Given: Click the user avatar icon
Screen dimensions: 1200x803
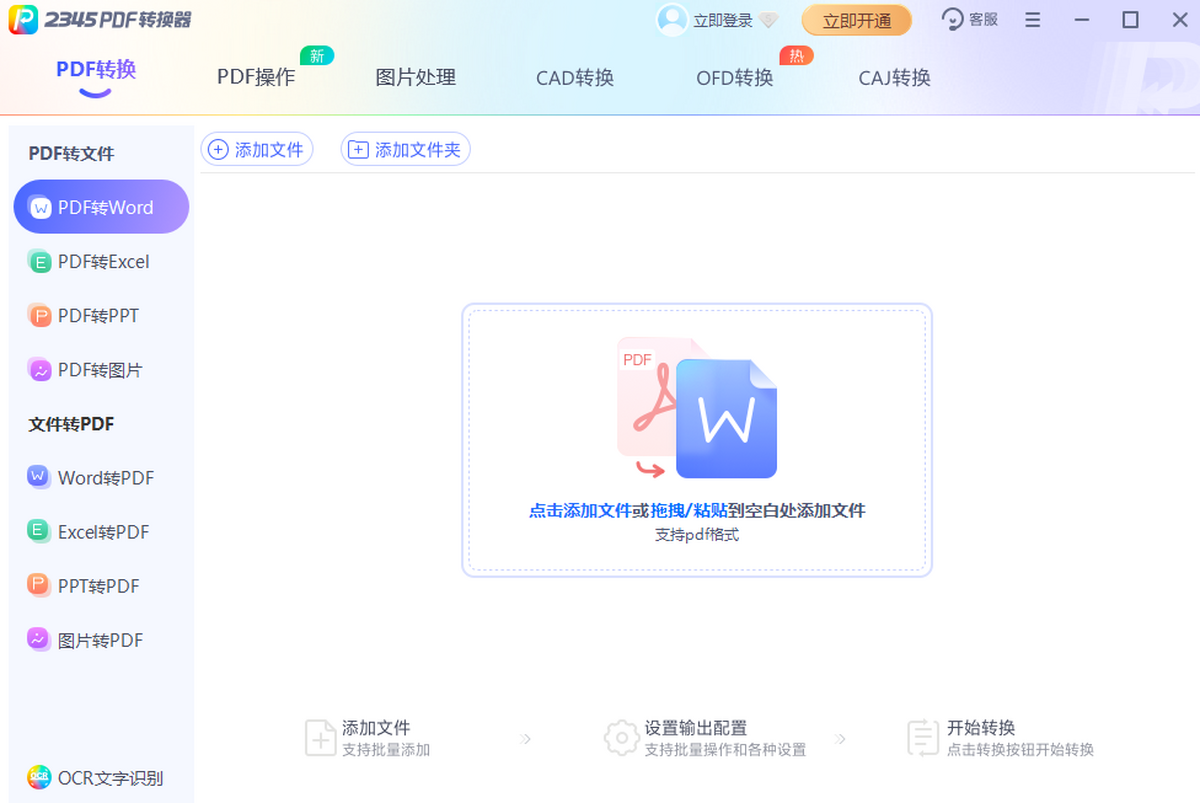Looking at the screenshot, I should (x=672, y=19).
